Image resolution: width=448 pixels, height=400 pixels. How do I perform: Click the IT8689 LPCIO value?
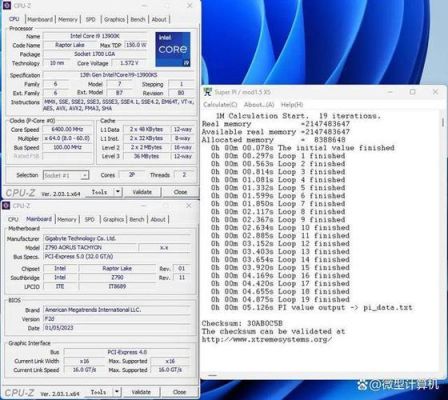pos(117,286)
